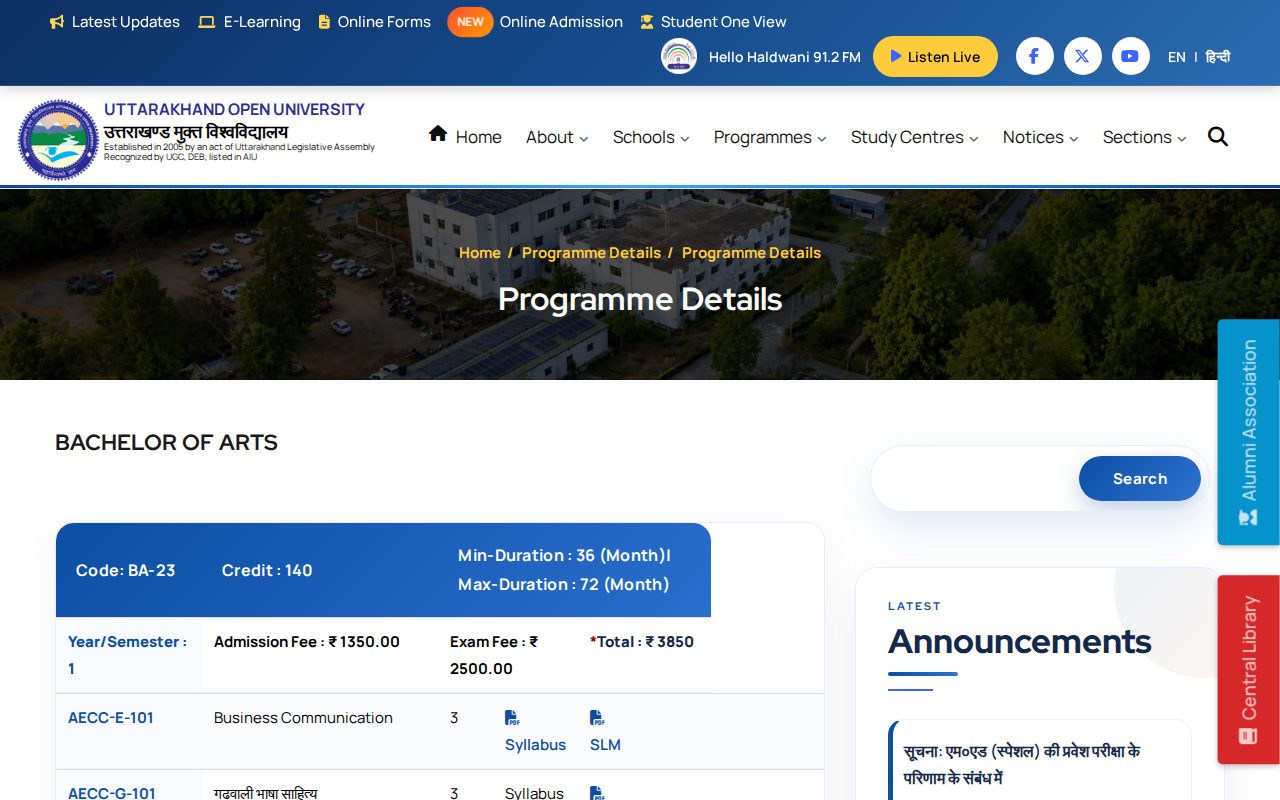Open the Online Forms link text
1280x800 pixels.
click(x=384, y=22)
